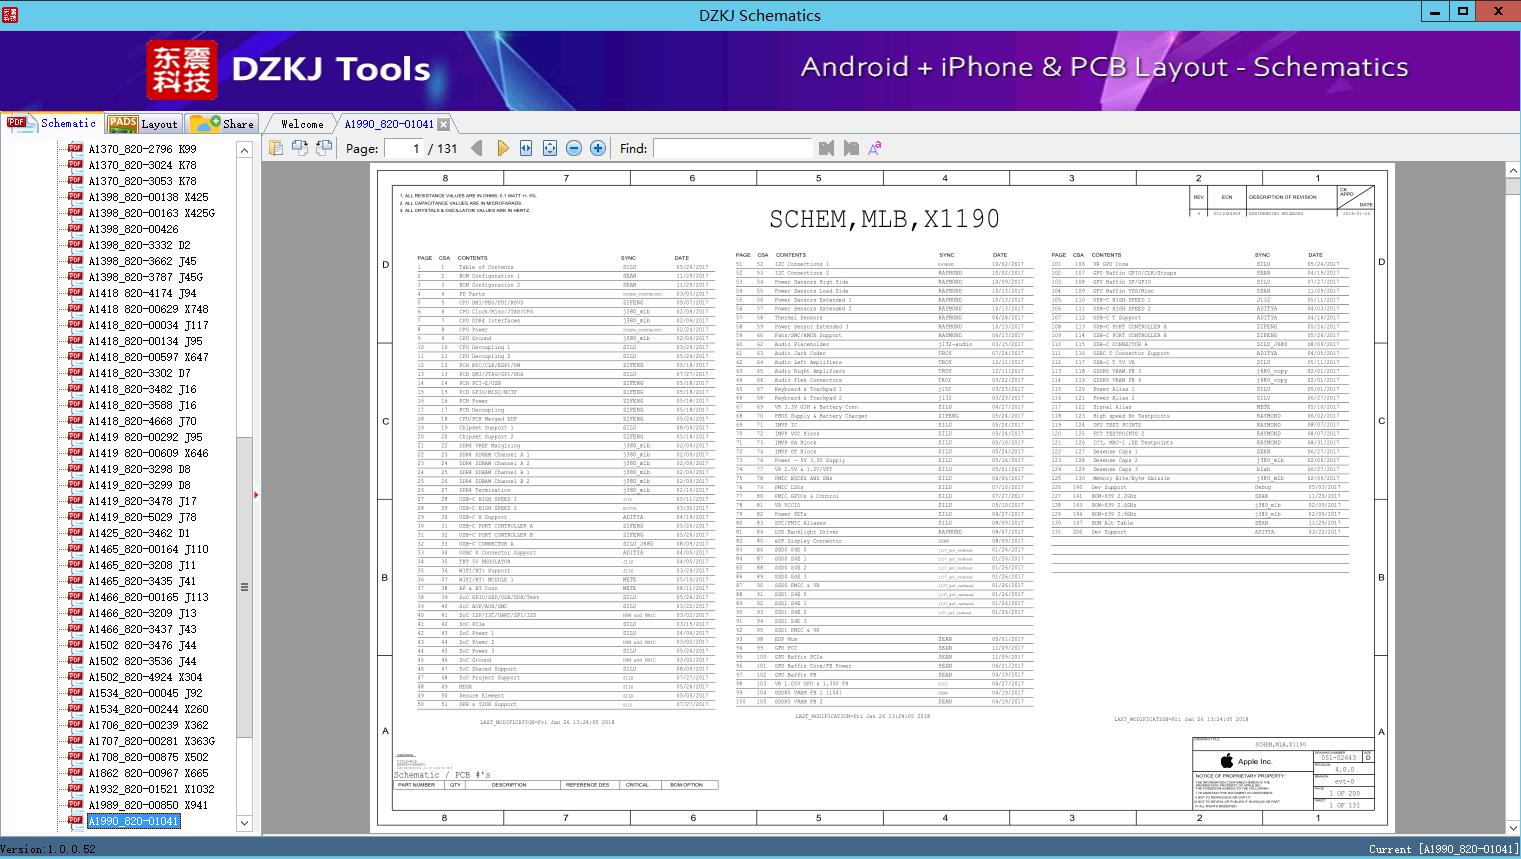Switch to the Welcome document tab
The image size is (1521, 859).
pos(301,124)
